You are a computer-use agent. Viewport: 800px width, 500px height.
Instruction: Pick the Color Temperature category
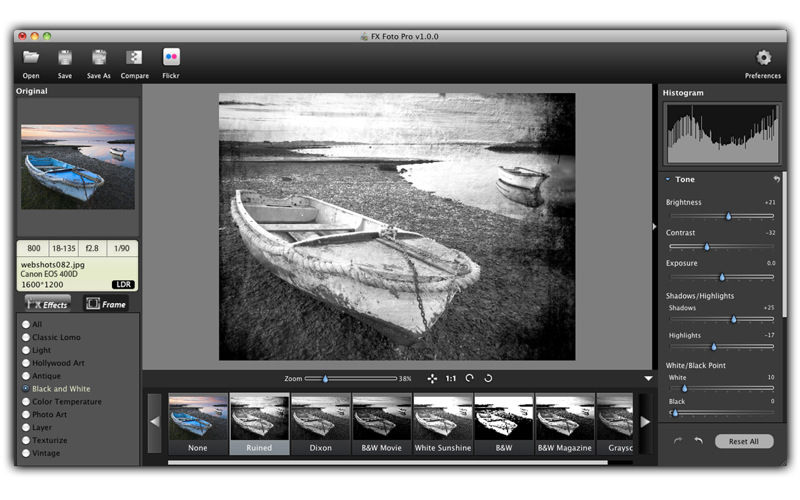point(26,402)
